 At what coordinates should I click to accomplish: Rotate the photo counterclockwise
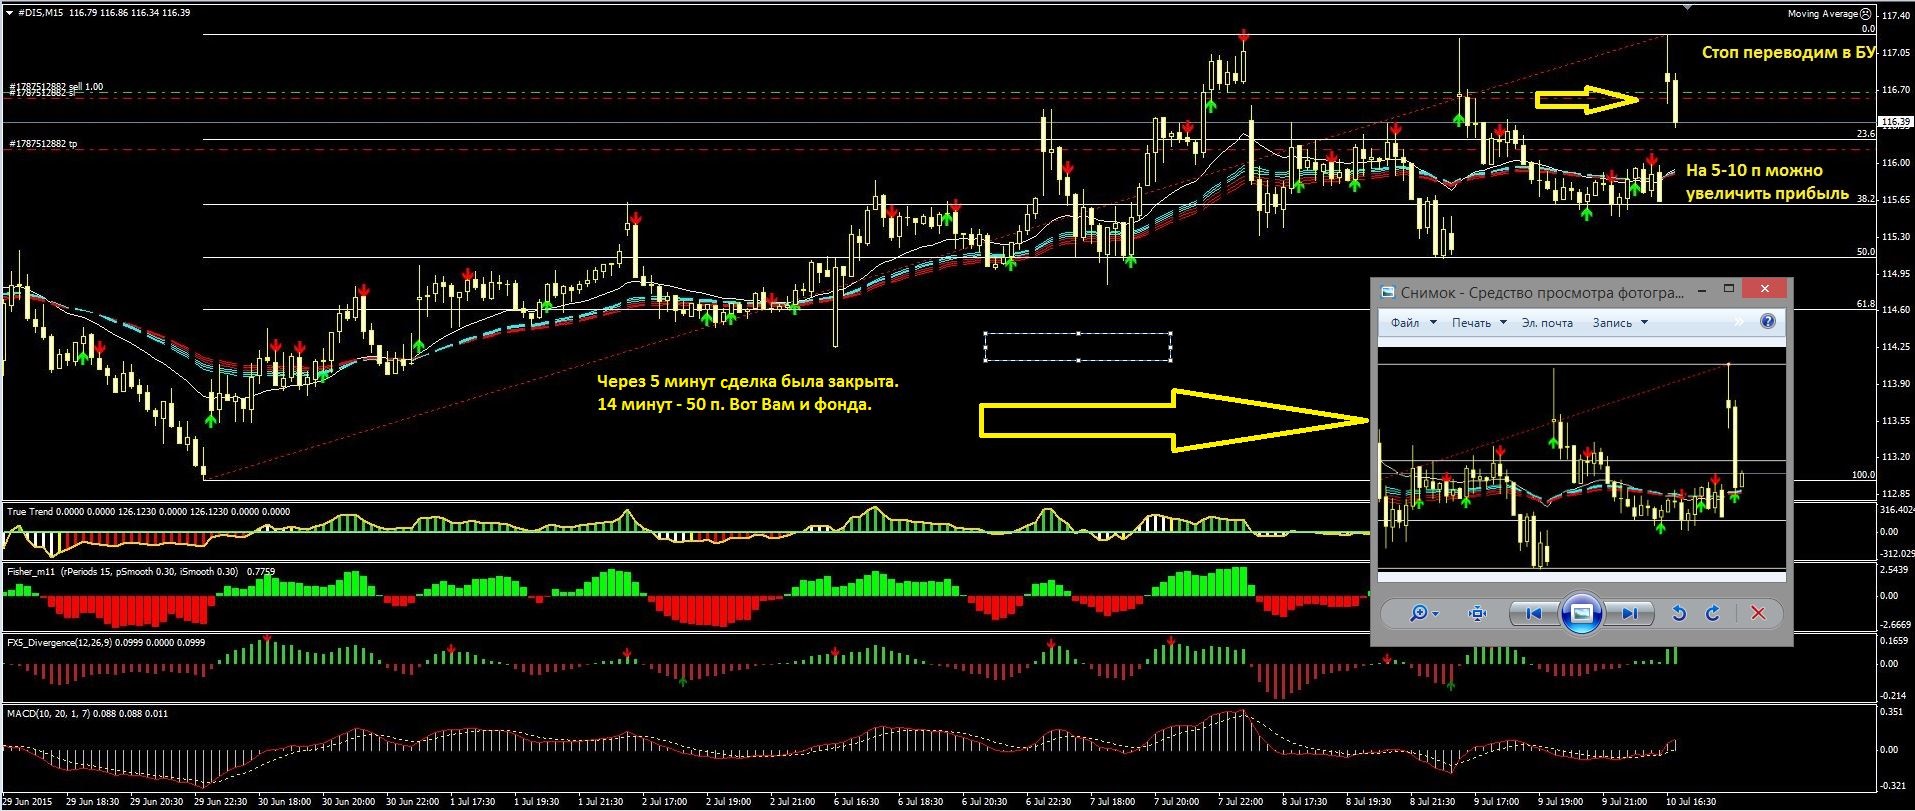click(x=1679, y=613)
